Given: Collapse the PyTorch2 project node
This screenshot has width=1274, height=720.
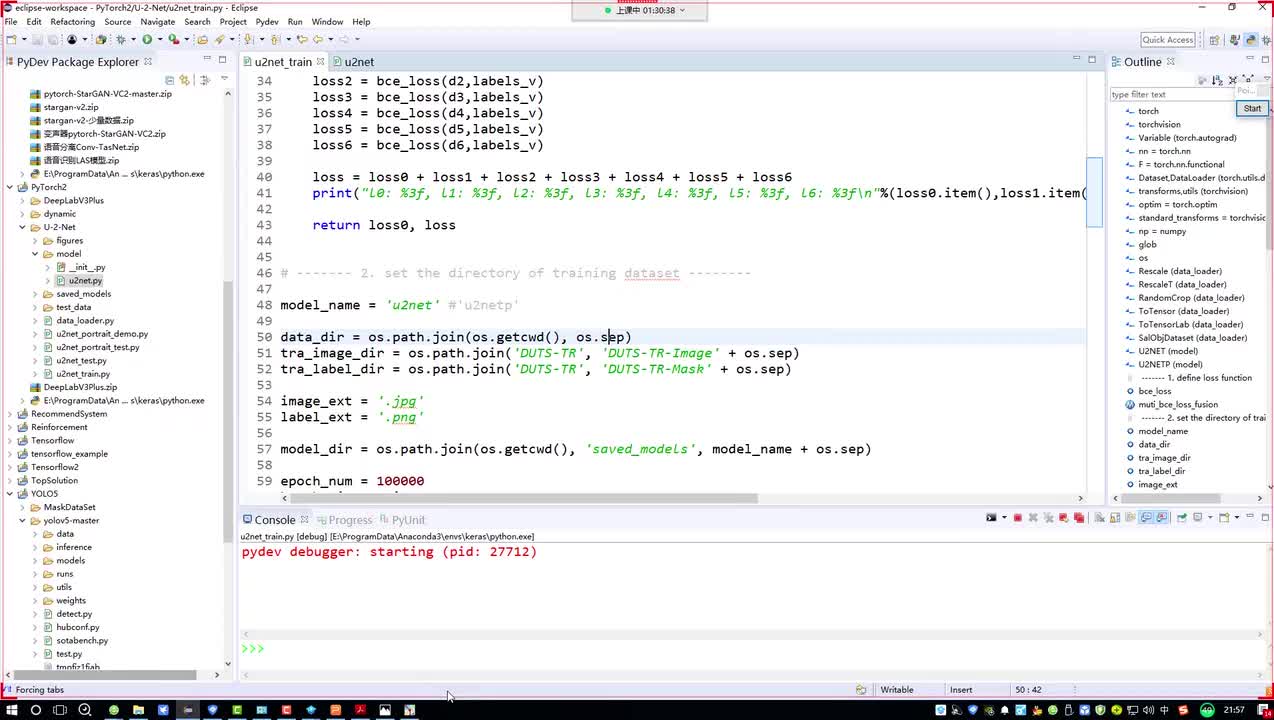Looking at the screenshot, I should tap(10, 187).
